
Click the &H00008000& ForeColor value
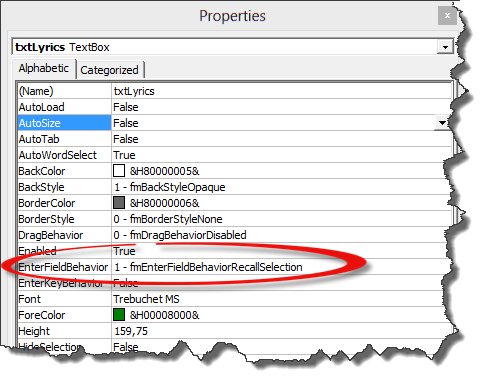[x=164, y=315]
